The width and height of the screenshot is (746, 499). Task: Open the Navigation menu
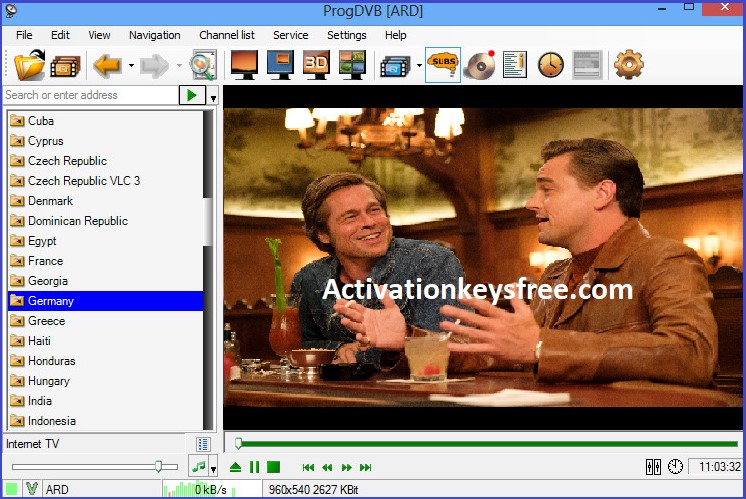[x=155, y=35]
